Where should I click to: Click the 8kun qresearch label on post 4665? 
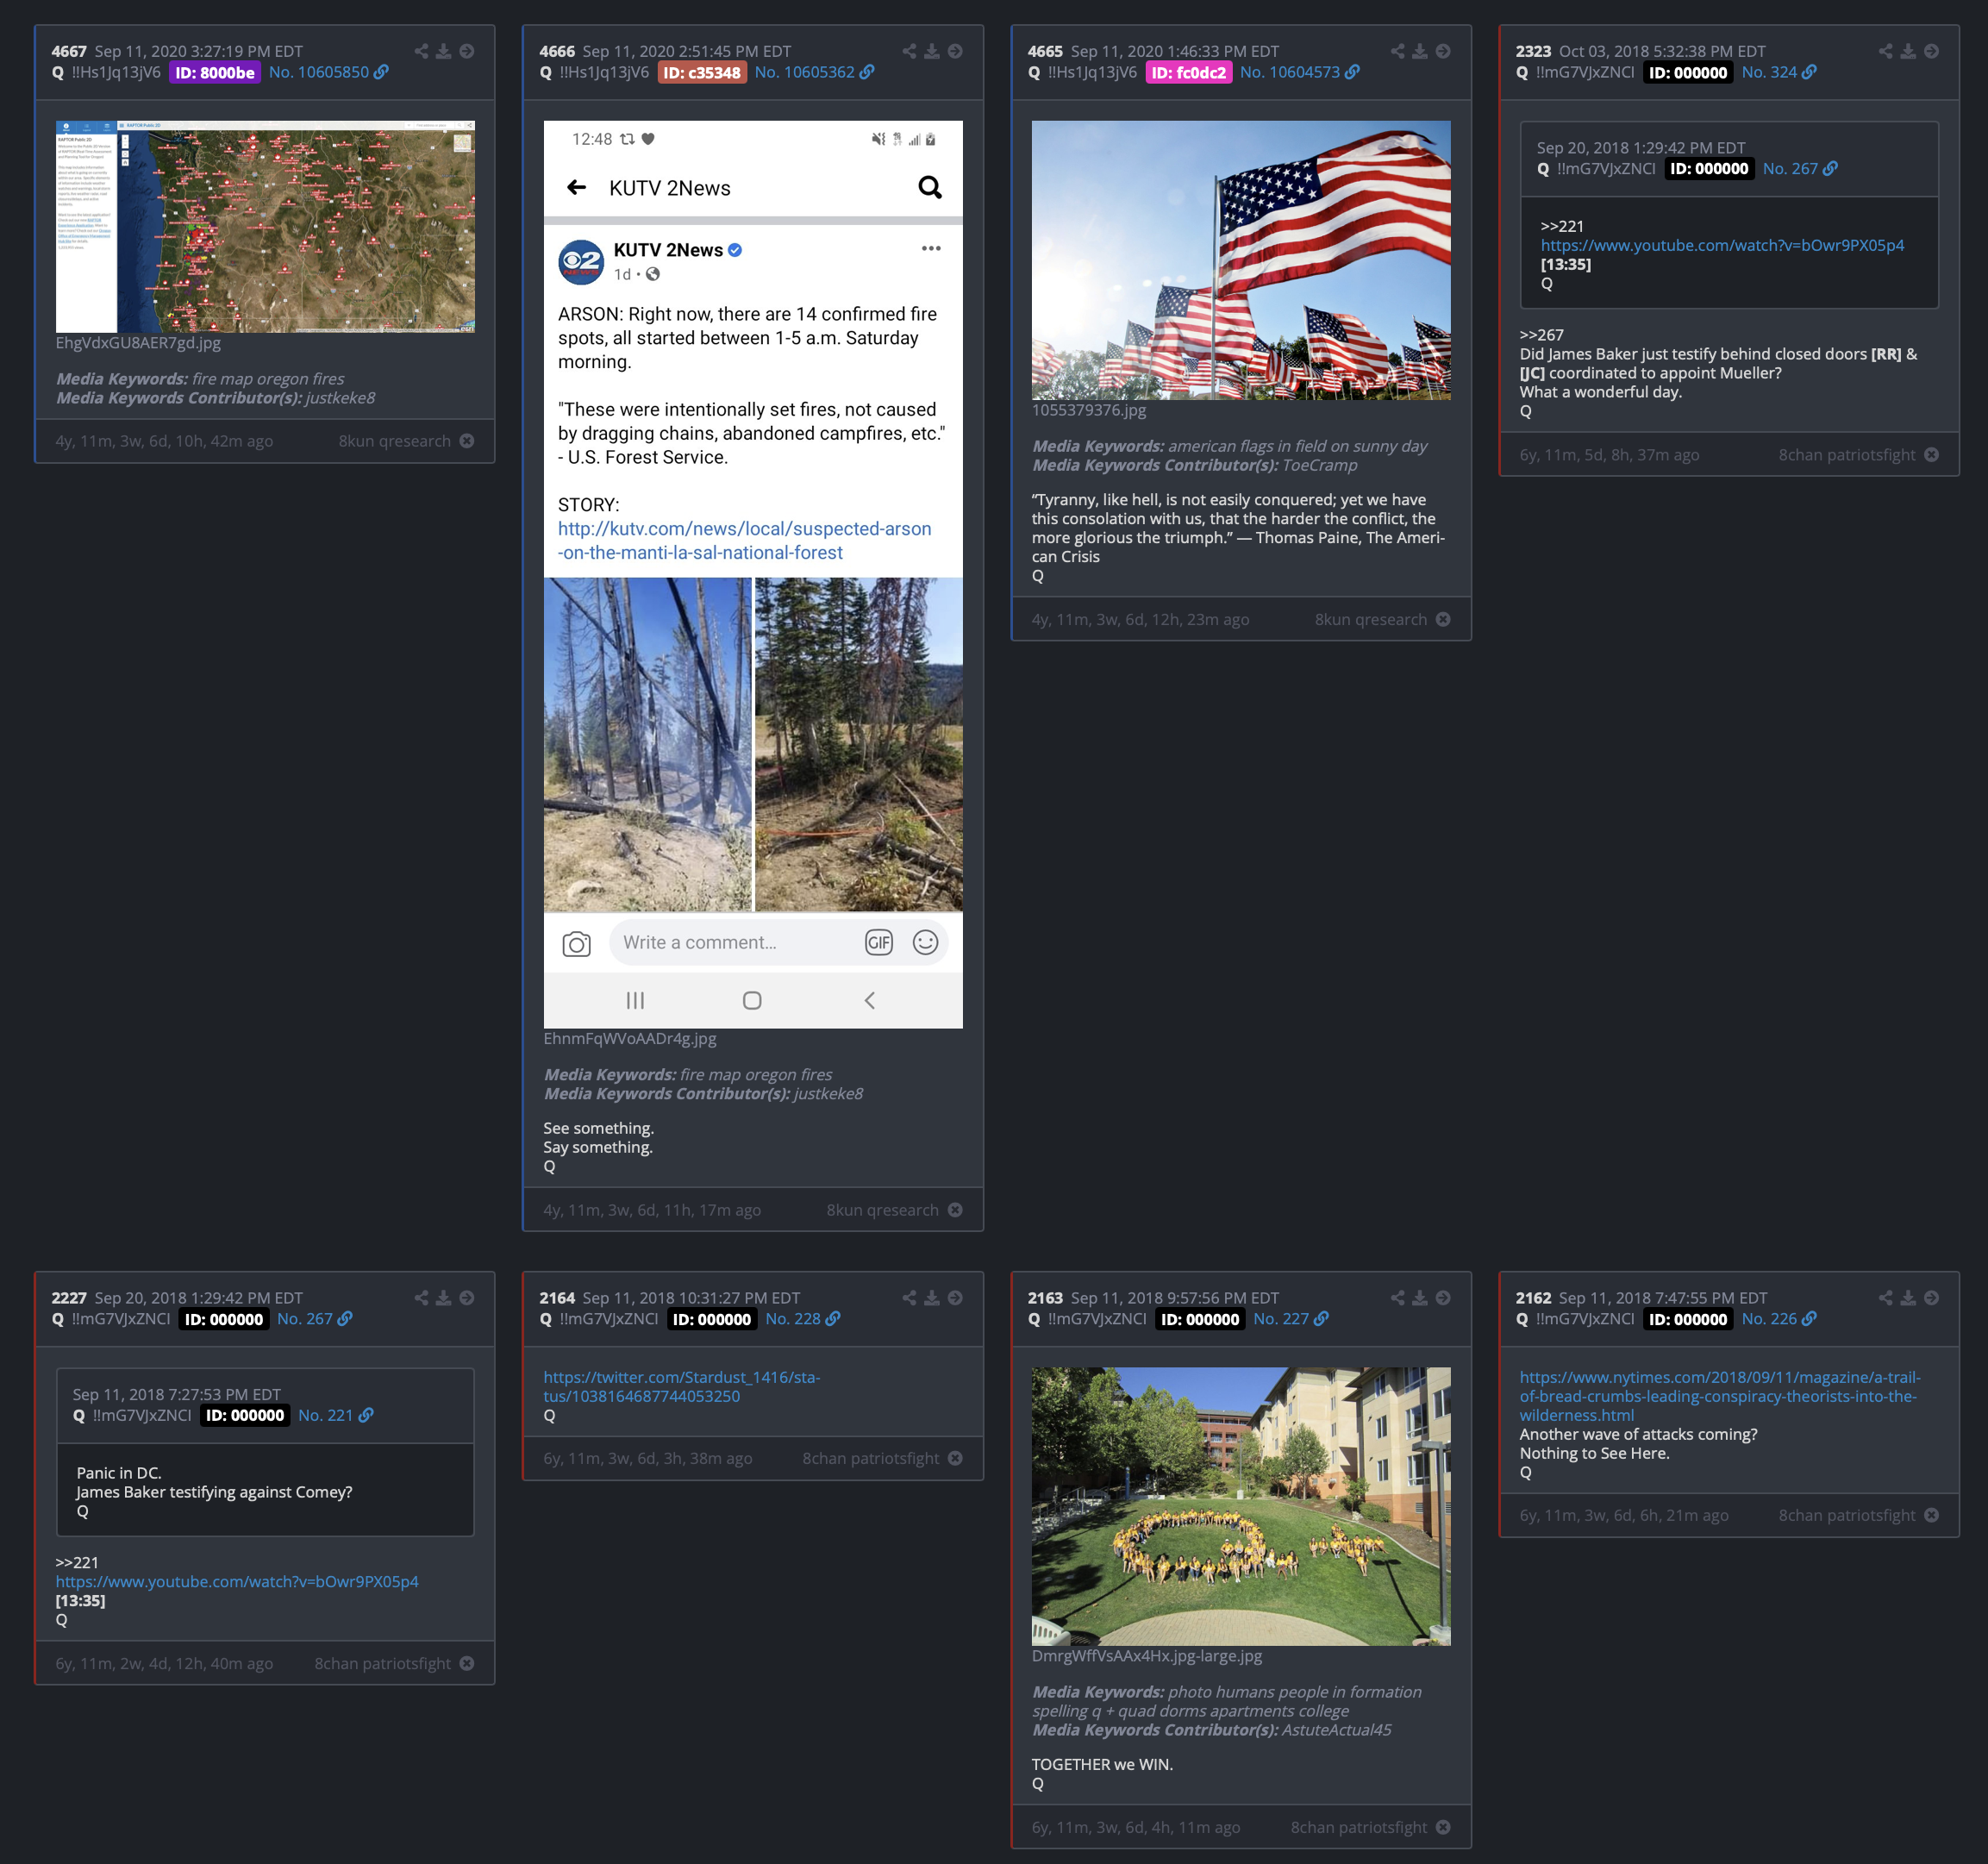click(1371, 620)
